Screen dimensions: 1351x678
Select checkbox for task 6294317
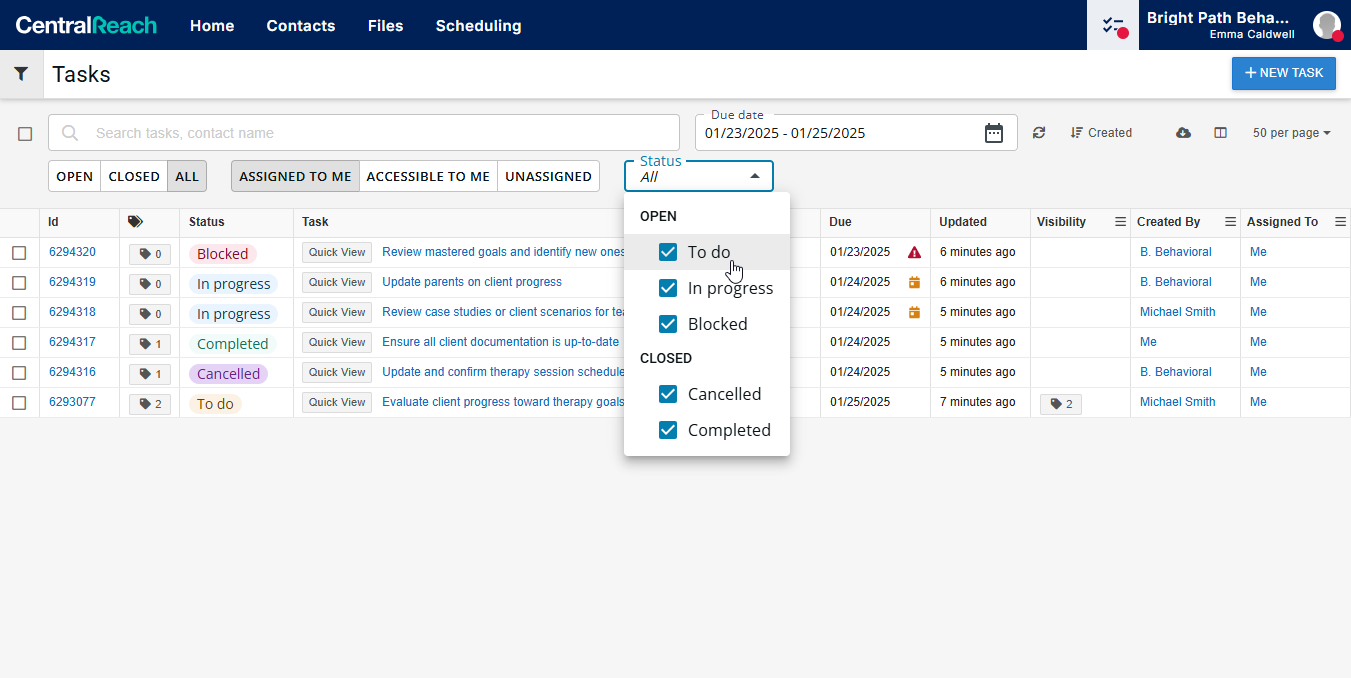pos(19,343)
